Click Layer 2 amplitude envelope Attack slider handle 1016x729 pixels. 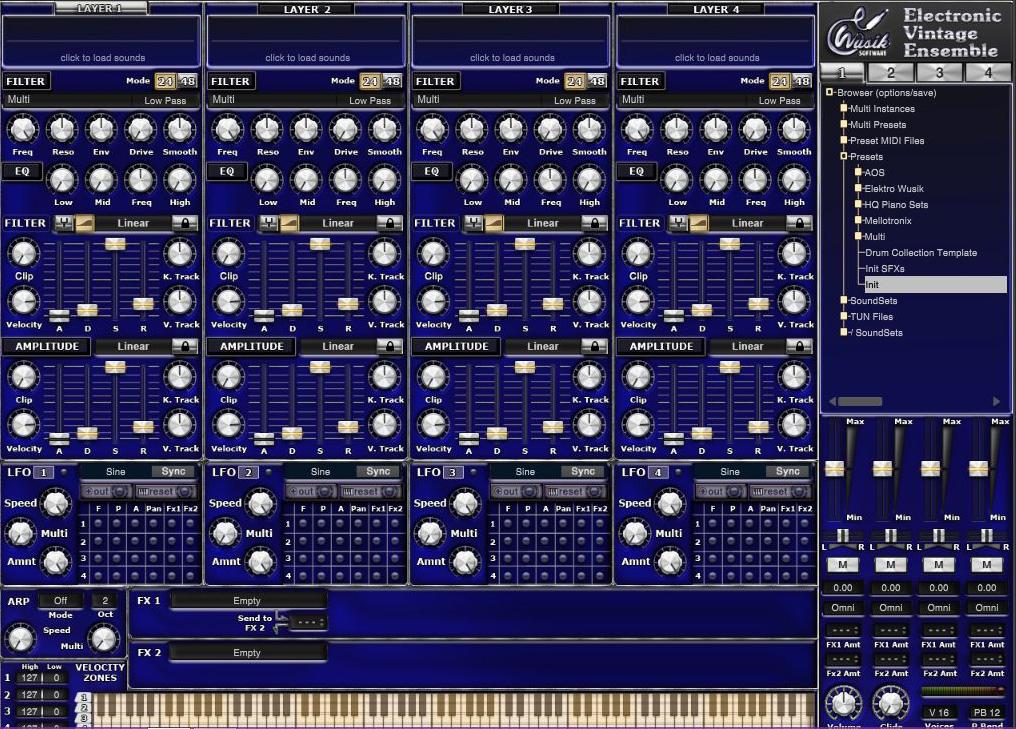click(264, 438)
